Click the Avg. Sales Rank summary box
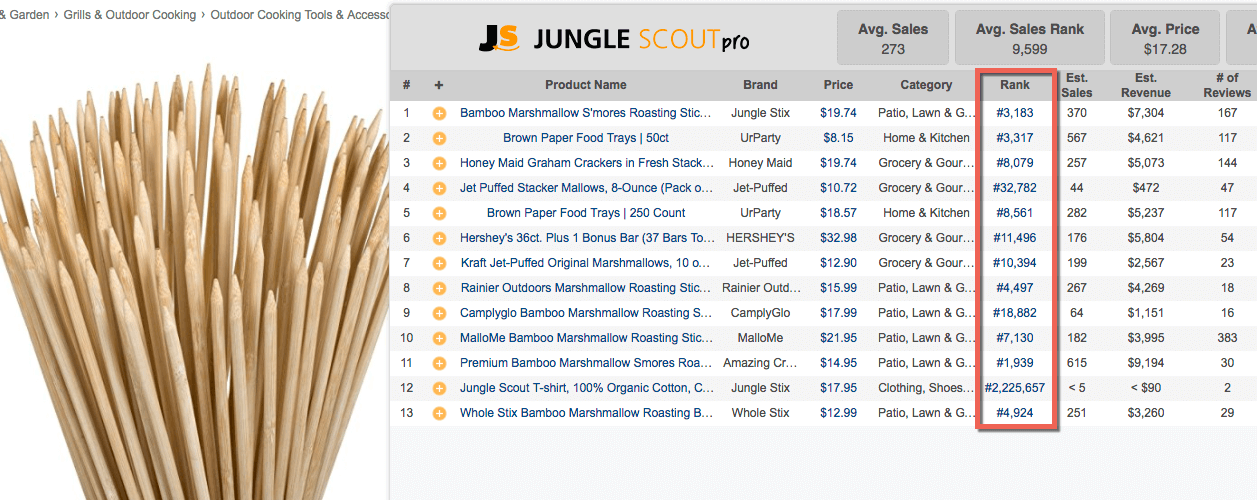Screen dimensions: 1257x500 click(1029, 38)
